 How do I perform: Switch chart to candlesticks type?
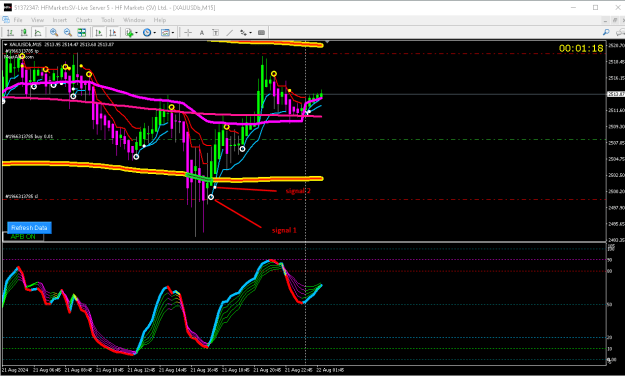[24, 33]
